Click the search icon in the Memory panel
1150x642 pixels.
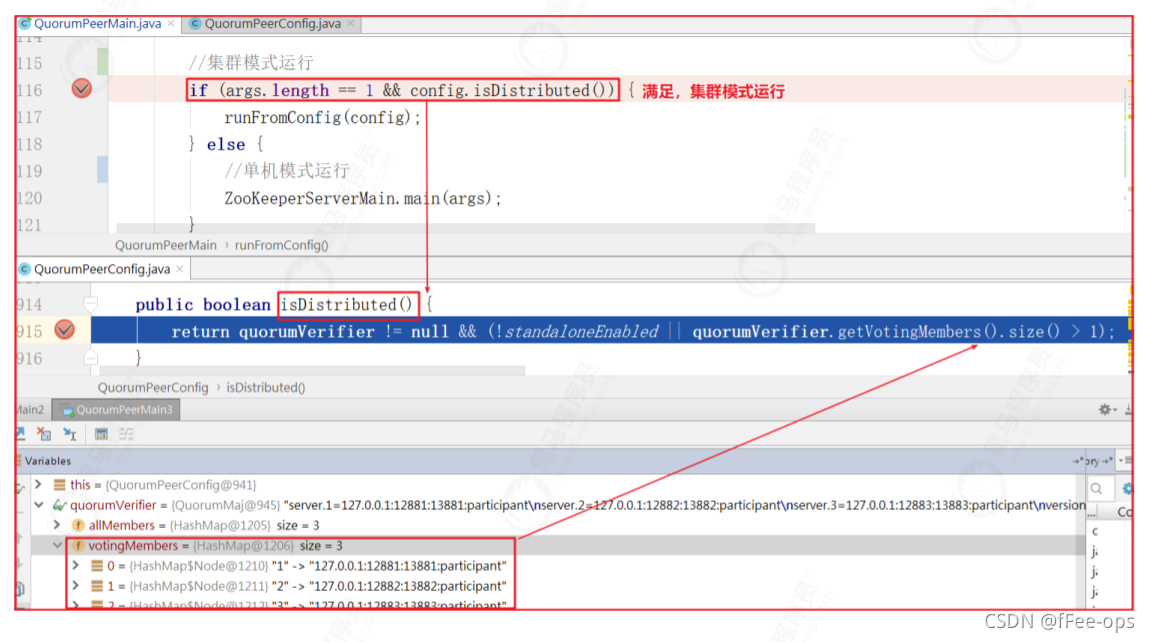point(1096,488)
